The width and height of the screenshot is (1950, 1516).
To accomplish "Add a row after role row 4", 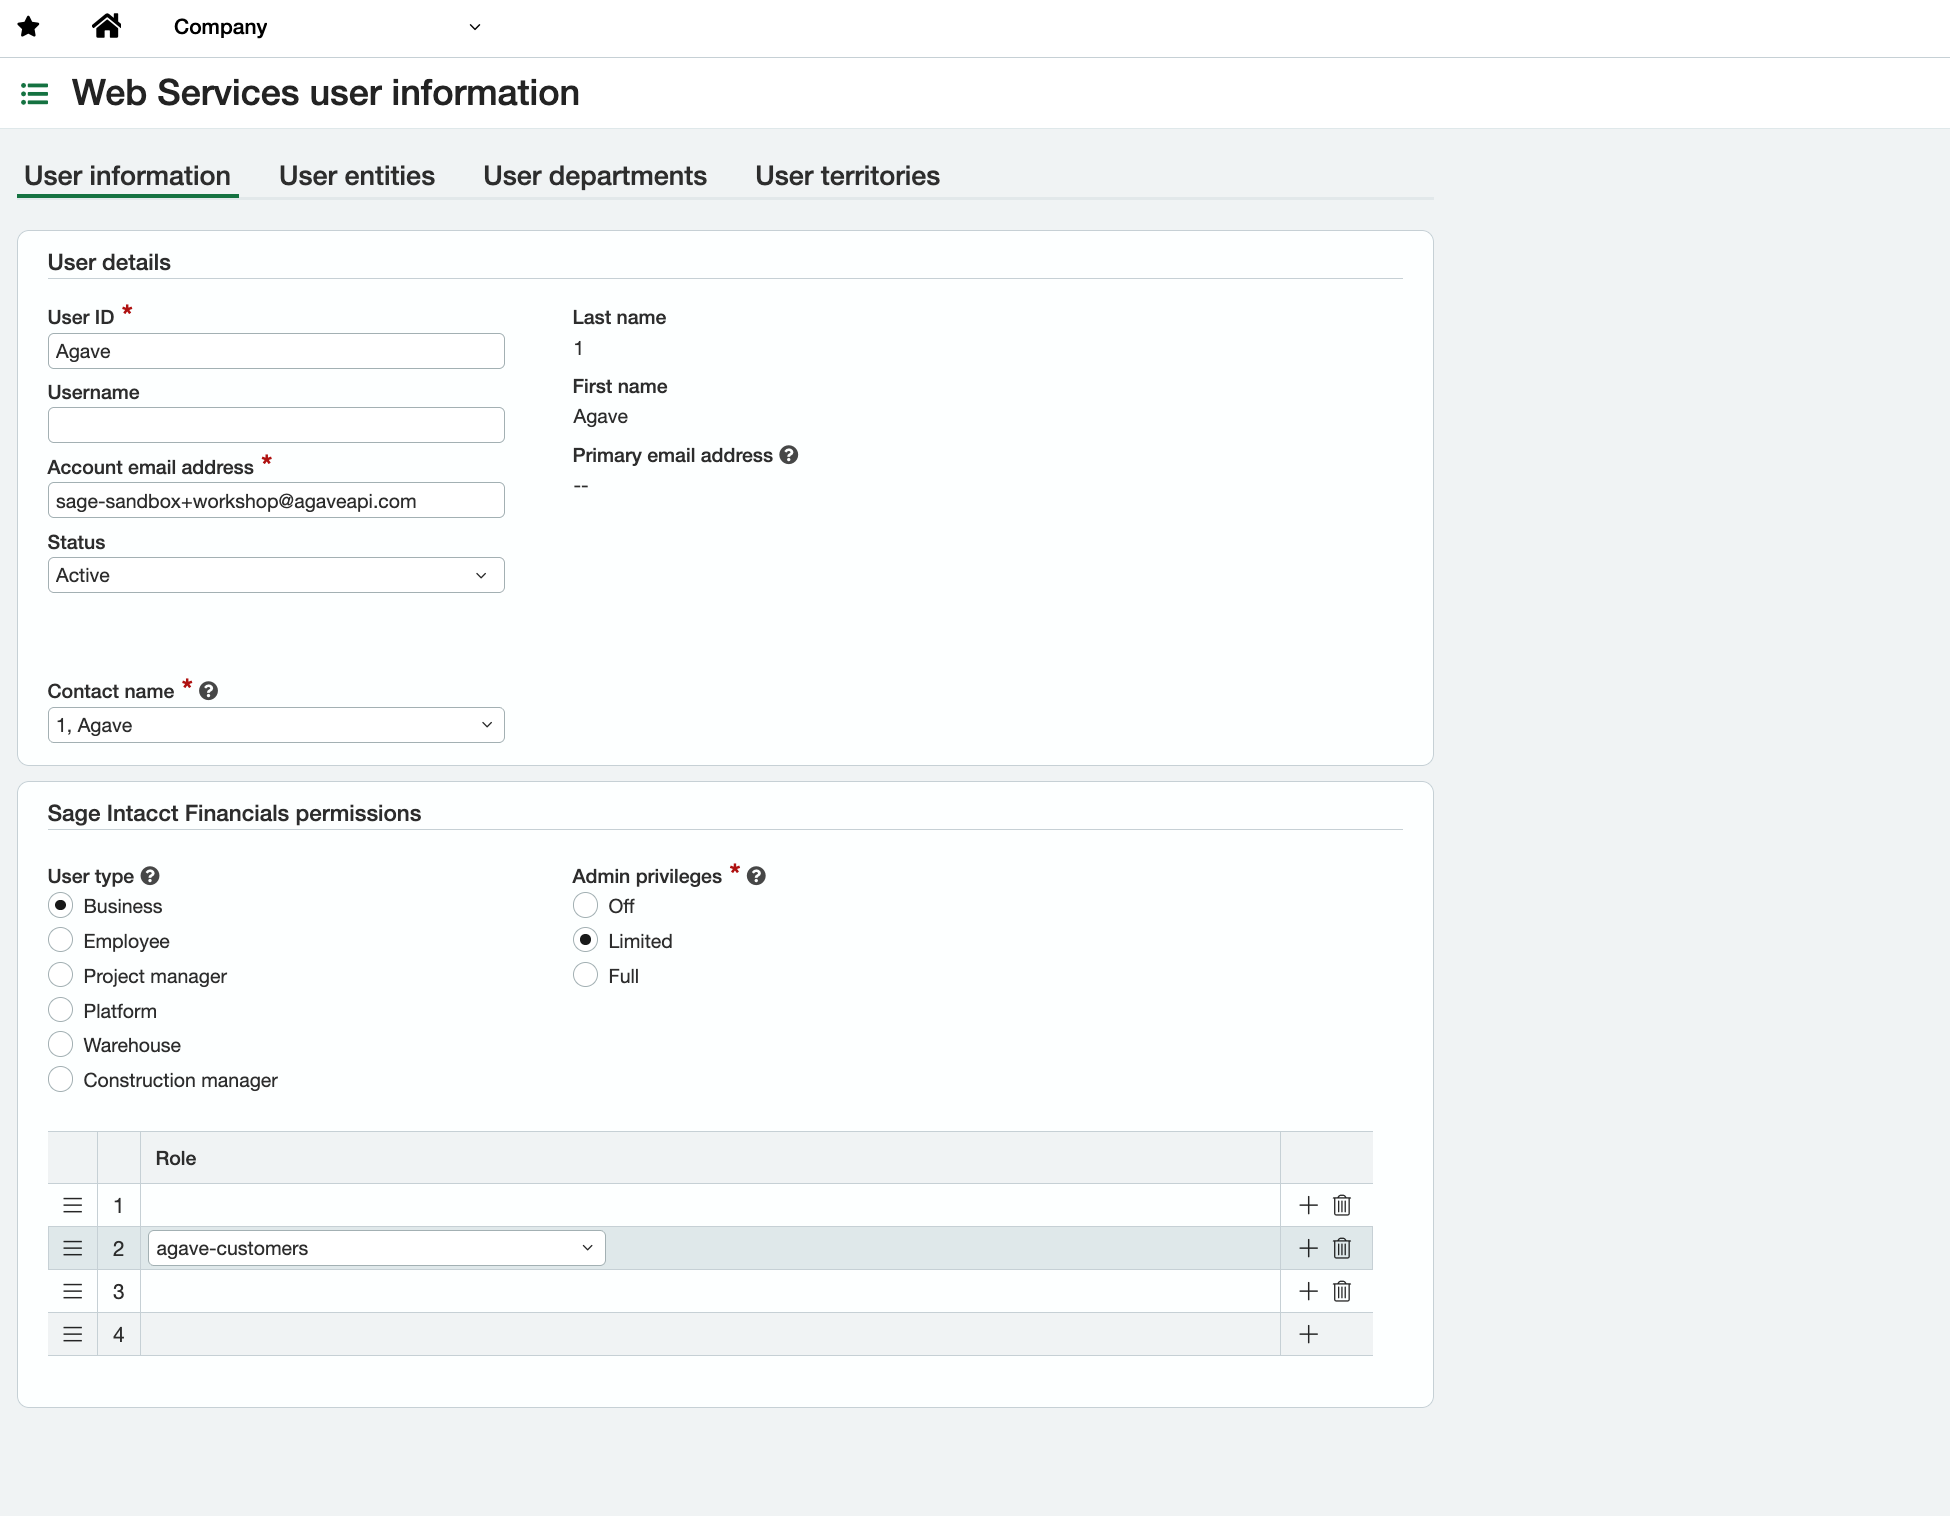I will [1308, 1334].
